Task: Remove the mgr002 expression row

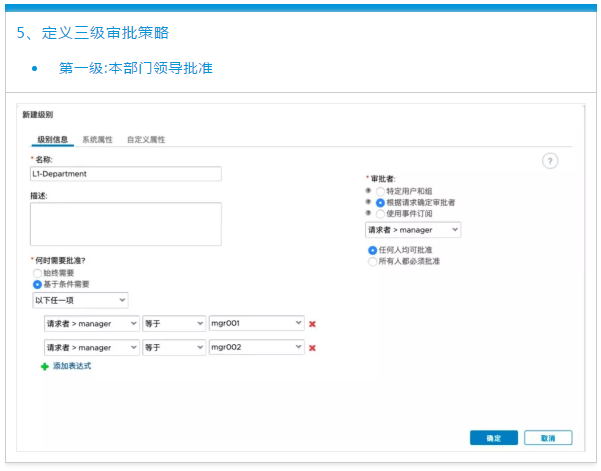Action: [312, 347]
